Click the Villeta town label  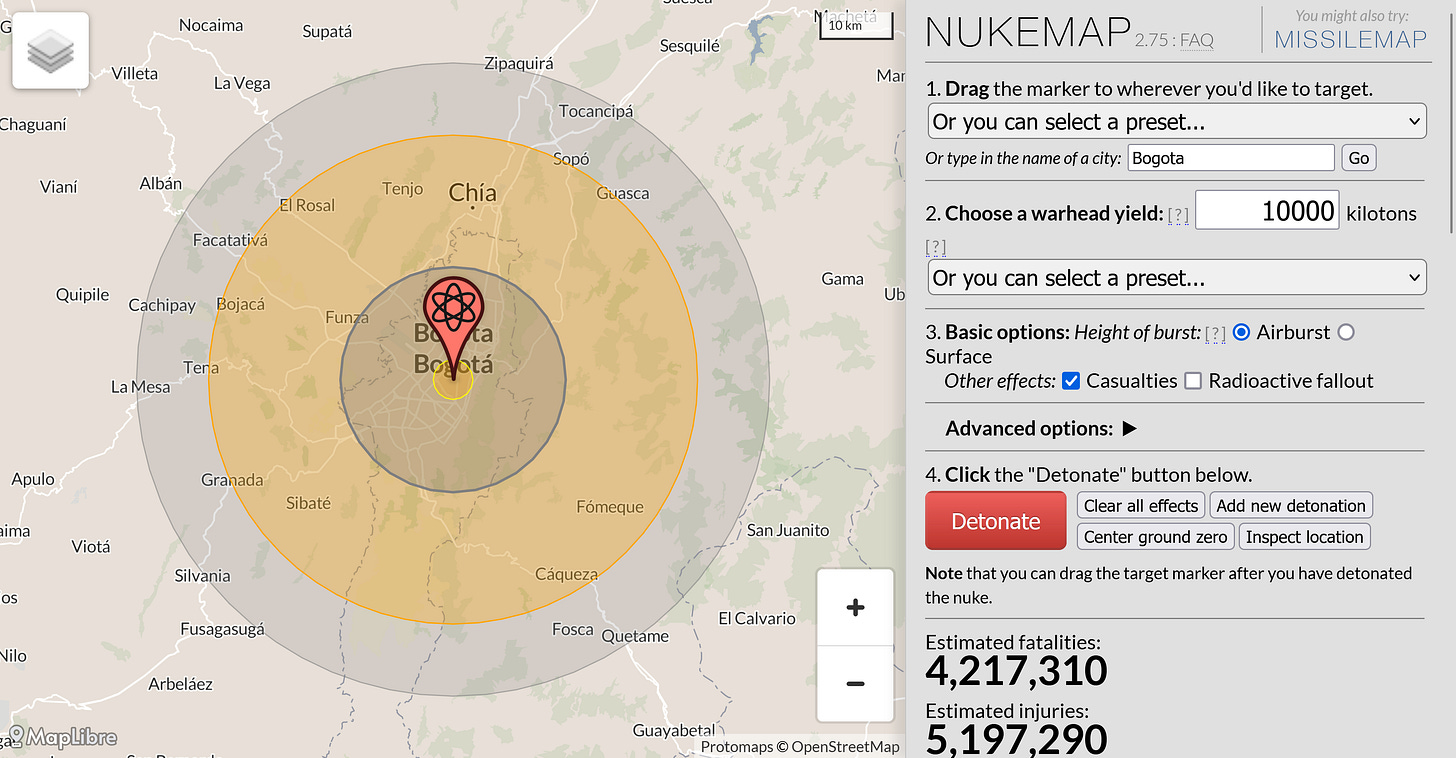click(x=135, y=73)
